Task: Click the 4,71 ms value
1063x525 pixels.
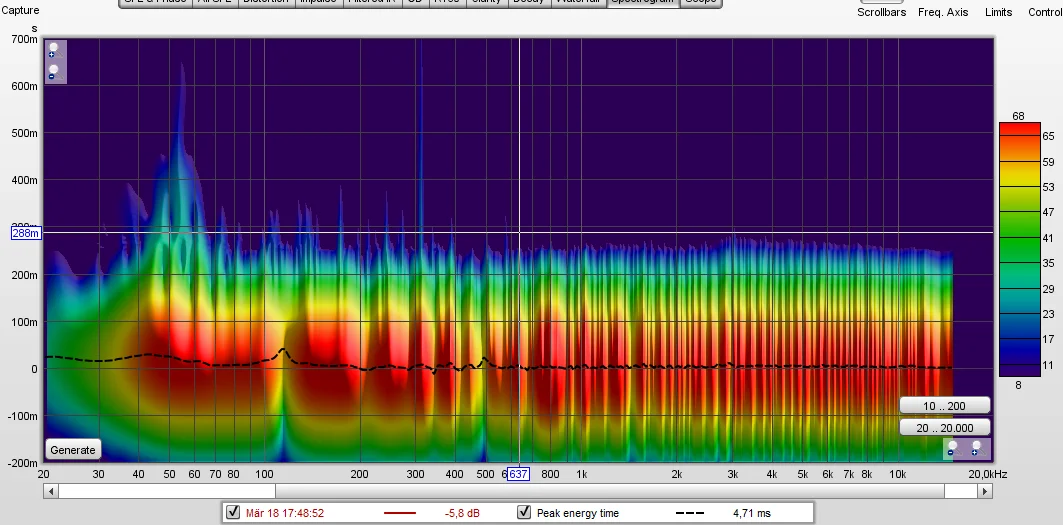Action: coord(752,513)
